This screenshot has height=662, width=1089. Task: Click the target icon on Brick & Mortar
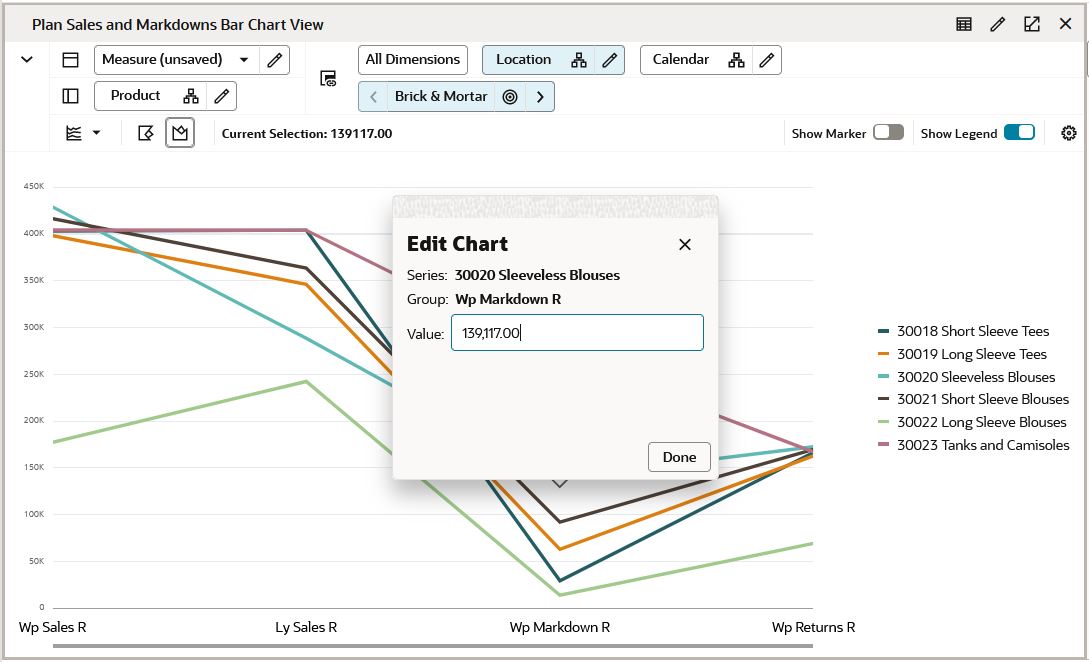point(510,97)
